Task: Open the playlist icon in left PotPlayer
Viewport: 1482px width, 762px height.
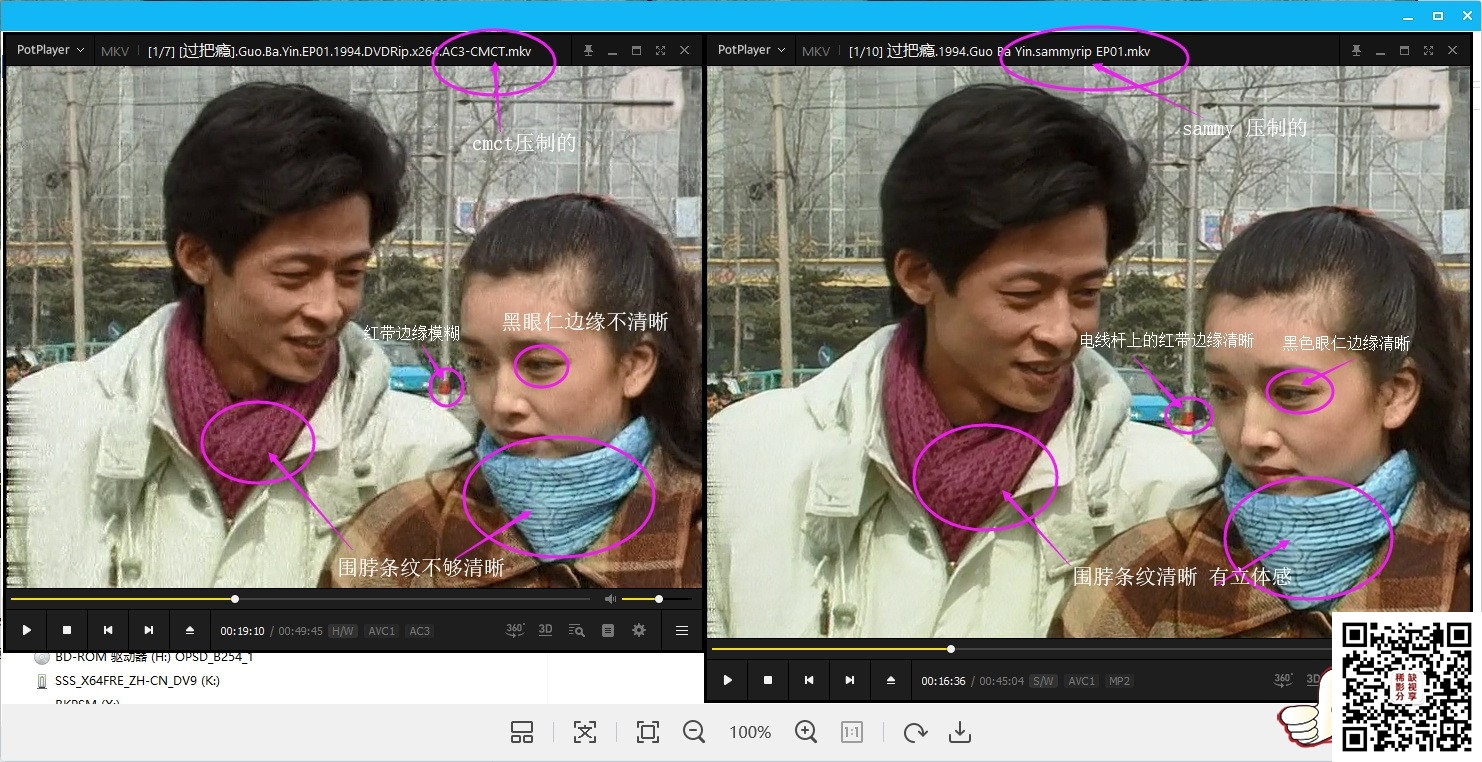Action: 608,630
